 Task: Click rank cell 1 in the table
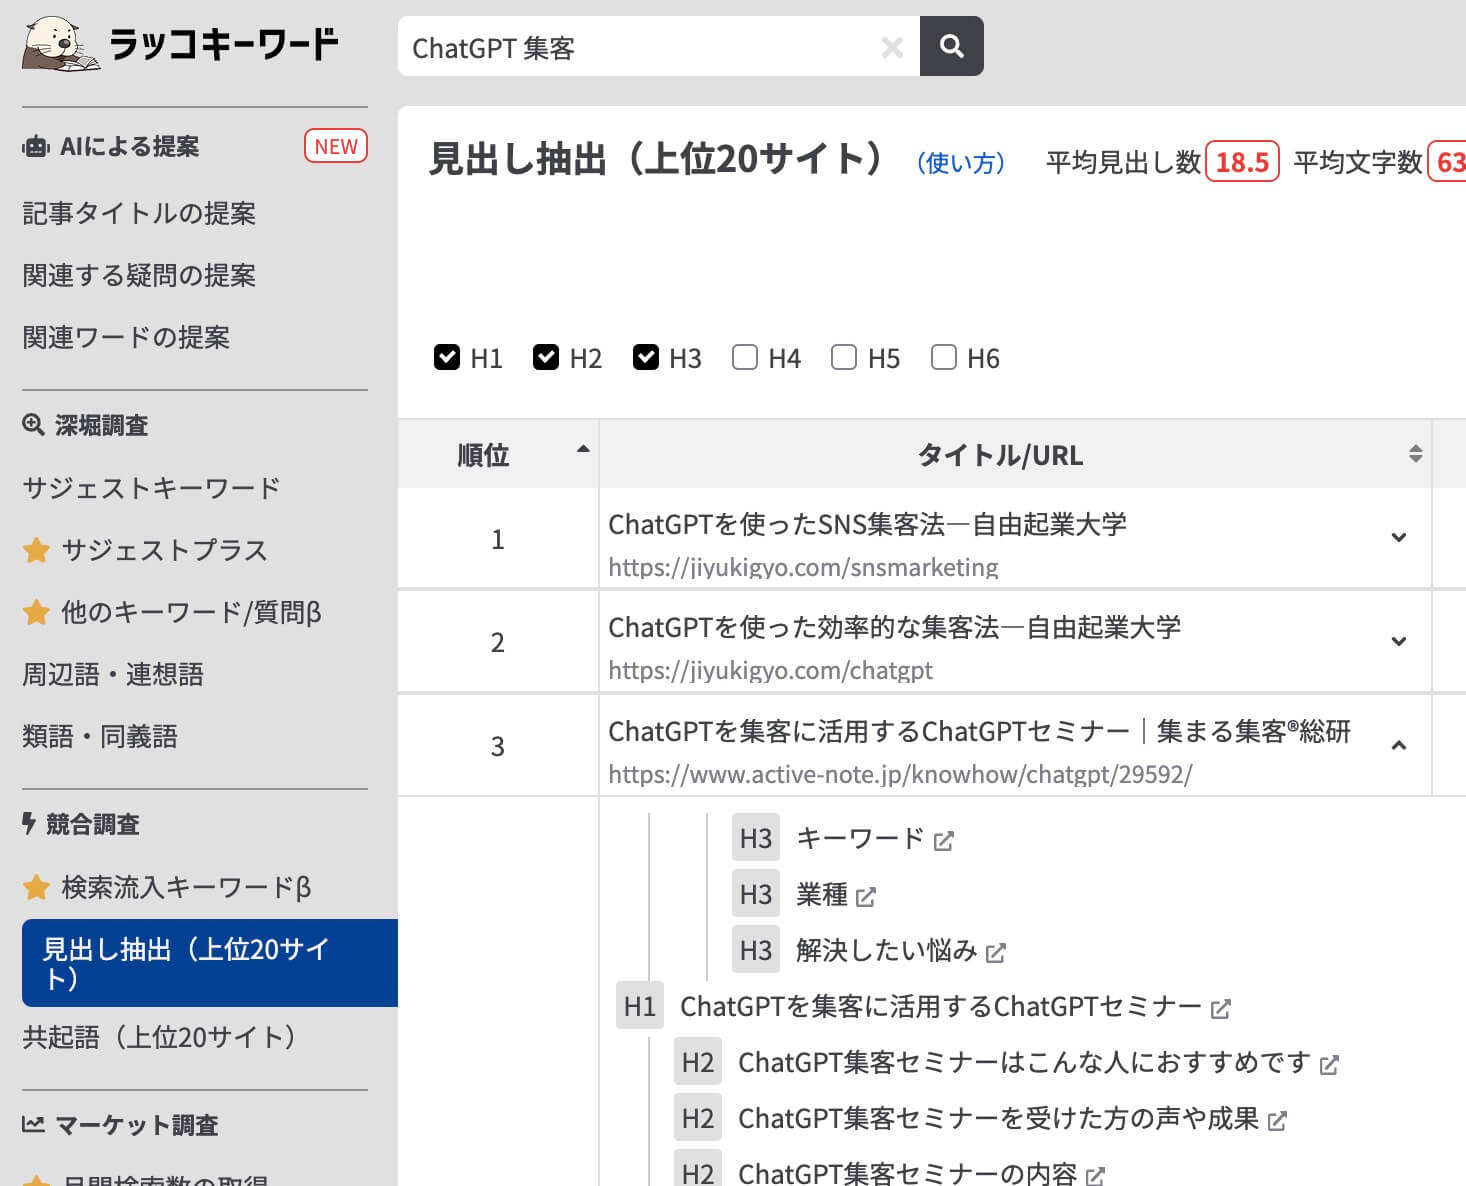[498, 539]
